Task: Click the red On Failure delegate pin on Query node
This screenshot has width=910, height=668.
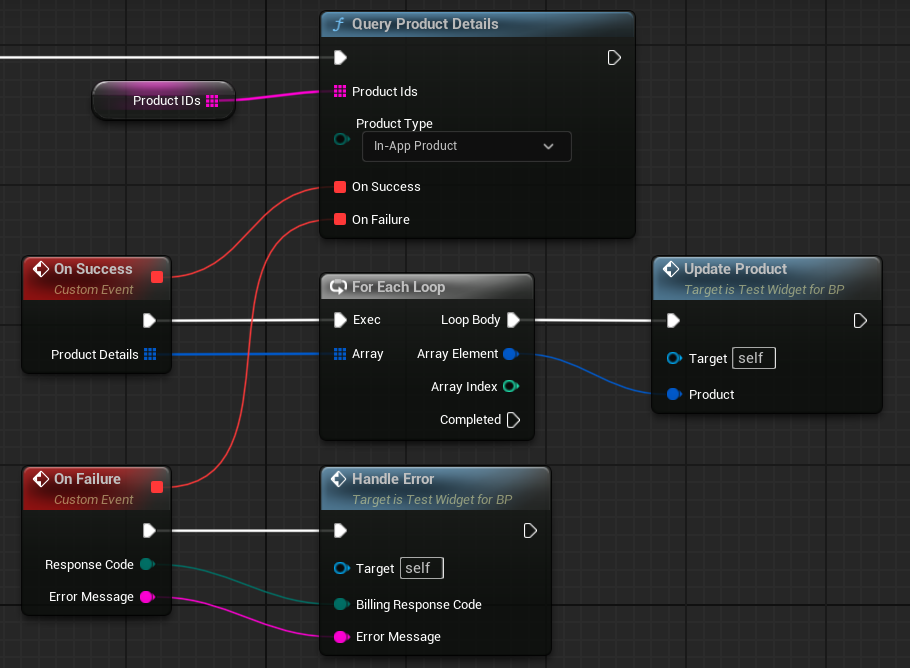Action: tap(339, 220)
